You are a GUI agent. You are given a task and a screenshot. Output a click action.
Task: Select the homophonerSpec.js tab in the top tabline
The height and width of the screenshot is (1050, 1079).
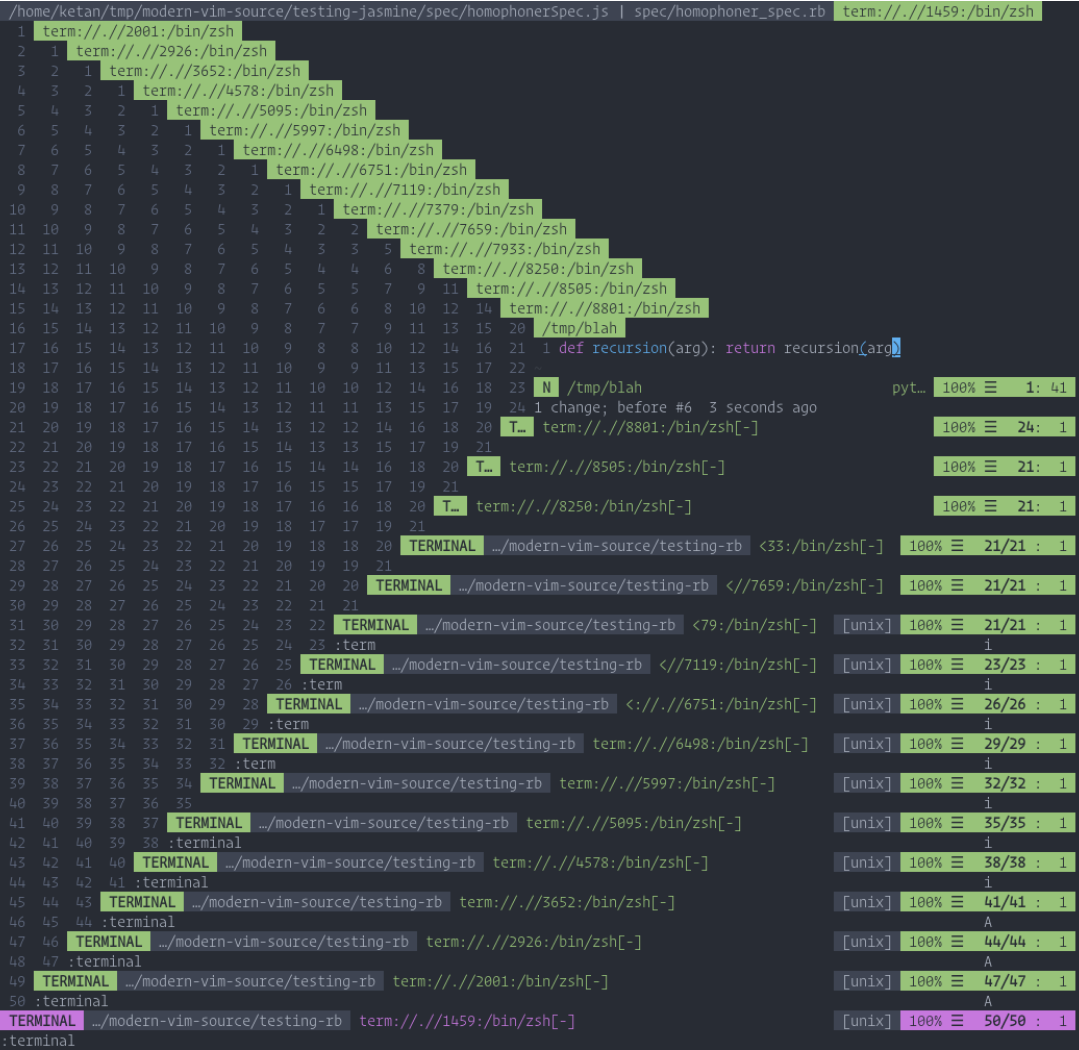tap(316, 11)
